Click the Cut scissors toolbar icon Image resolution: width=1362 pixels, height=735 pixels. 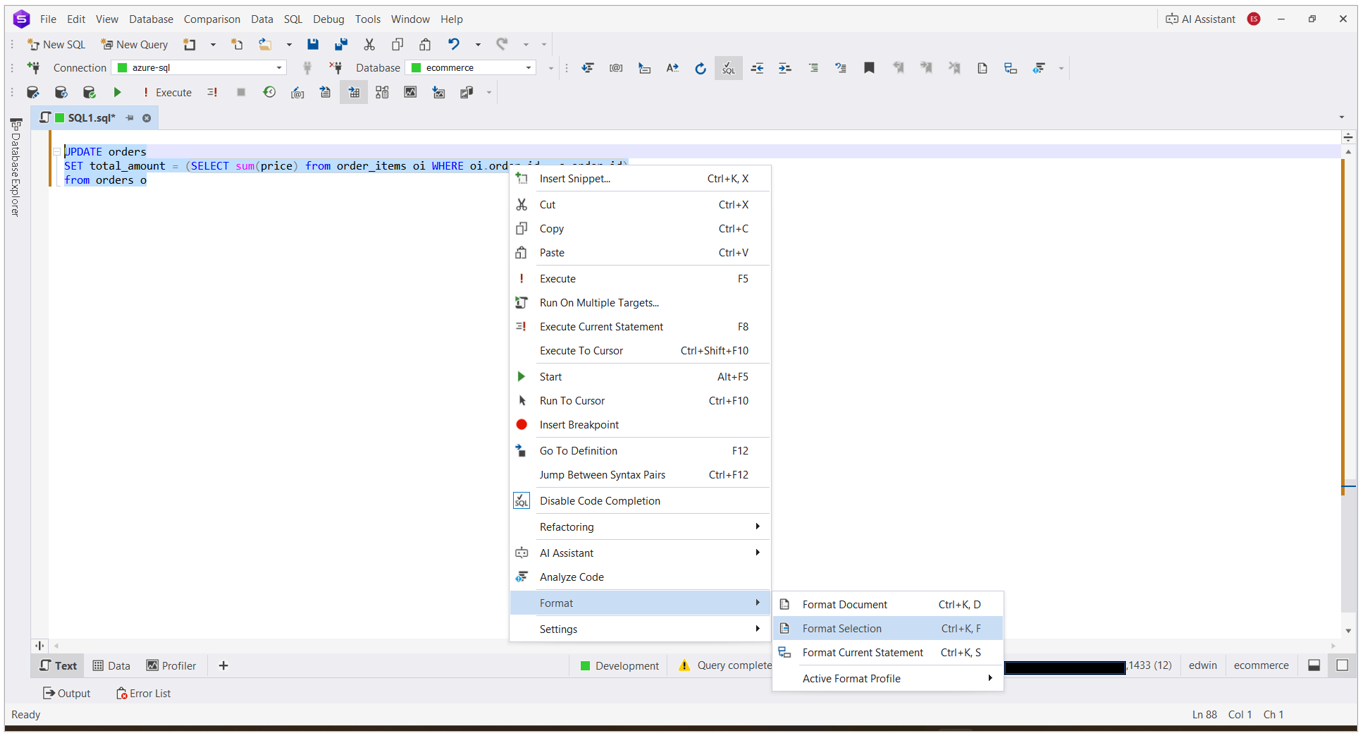pos(369,44)
